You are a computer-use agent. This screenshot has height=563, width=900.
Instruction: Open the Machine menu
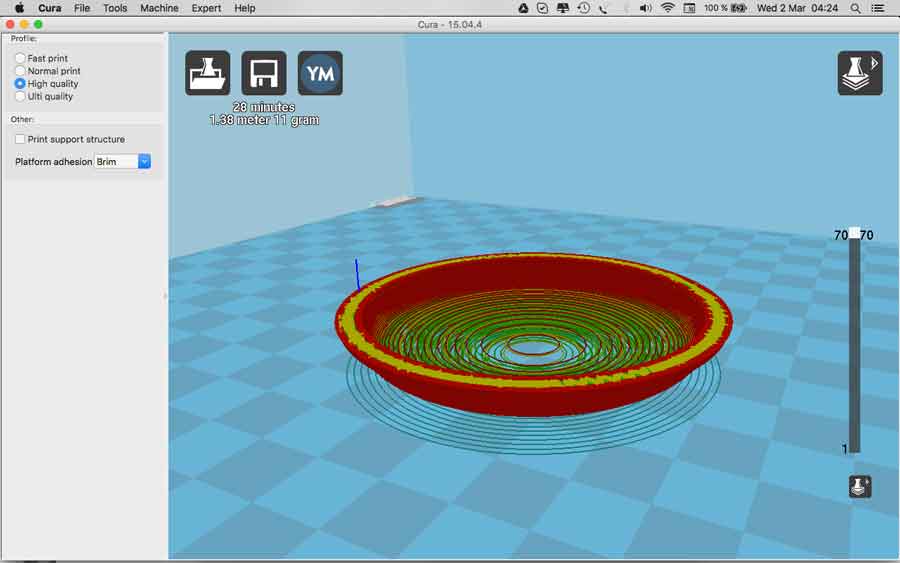click(x=159, y=8)
